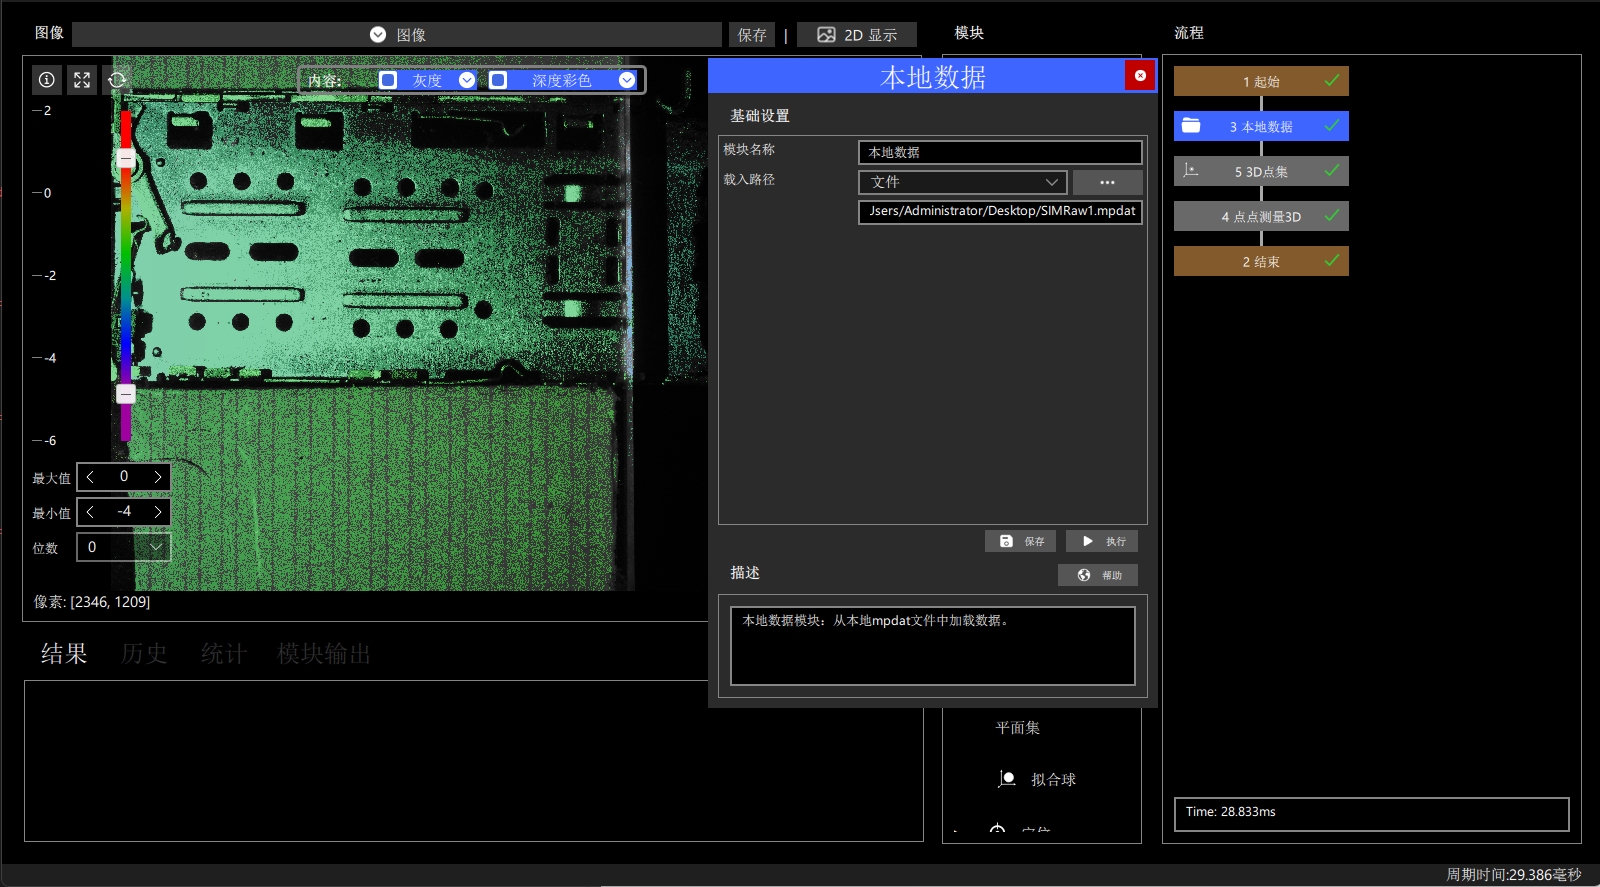The height and width of the screenshot is (887, 1600).
Task: Click the fit-to-view expand icon
Action: (82, 80)
